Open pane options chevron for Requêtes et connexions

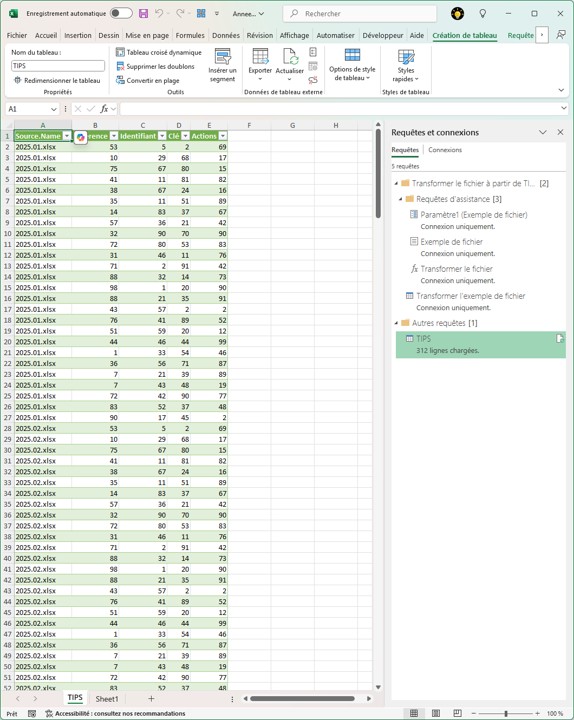tap(543, 132)
